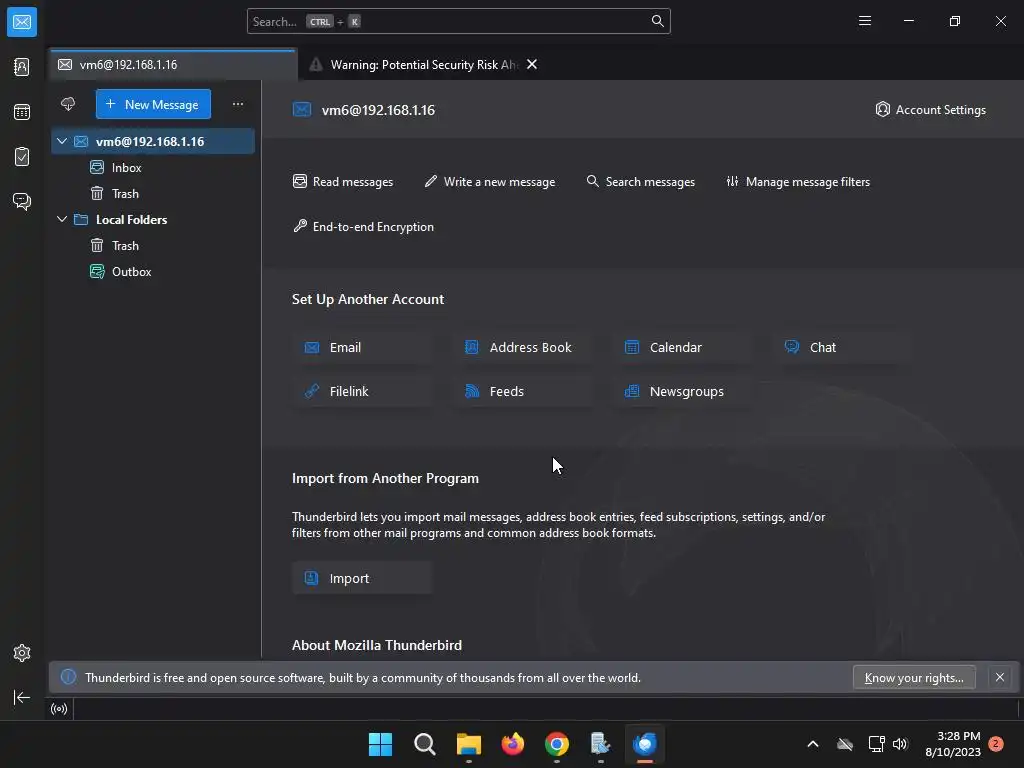This screenshot has height=768, width=1024.
Task: Open Manage message filters
Action: (798, 182)
